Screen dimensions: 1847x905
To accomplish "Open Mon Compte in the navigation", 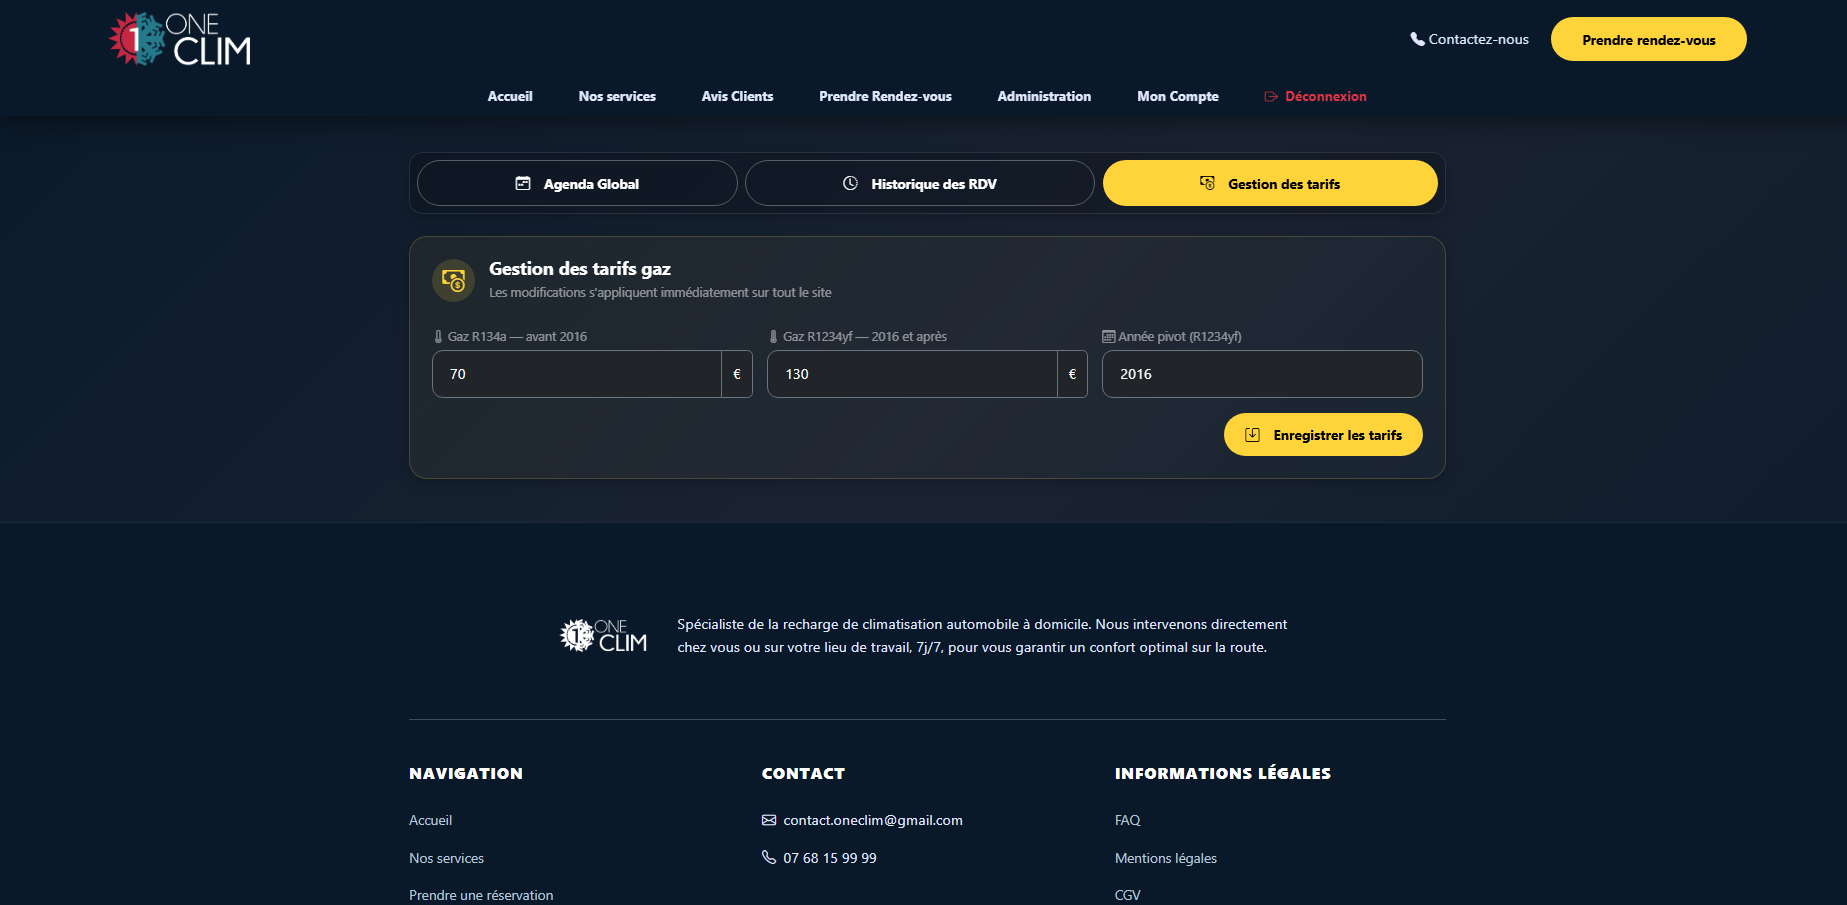I will [x=1178, y=96].
